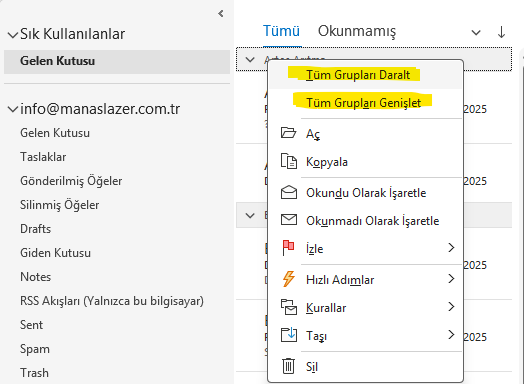This screenshot has width=524, height=384.
Task: Click the open folder icon beside Aç
Action: (288, 133)
